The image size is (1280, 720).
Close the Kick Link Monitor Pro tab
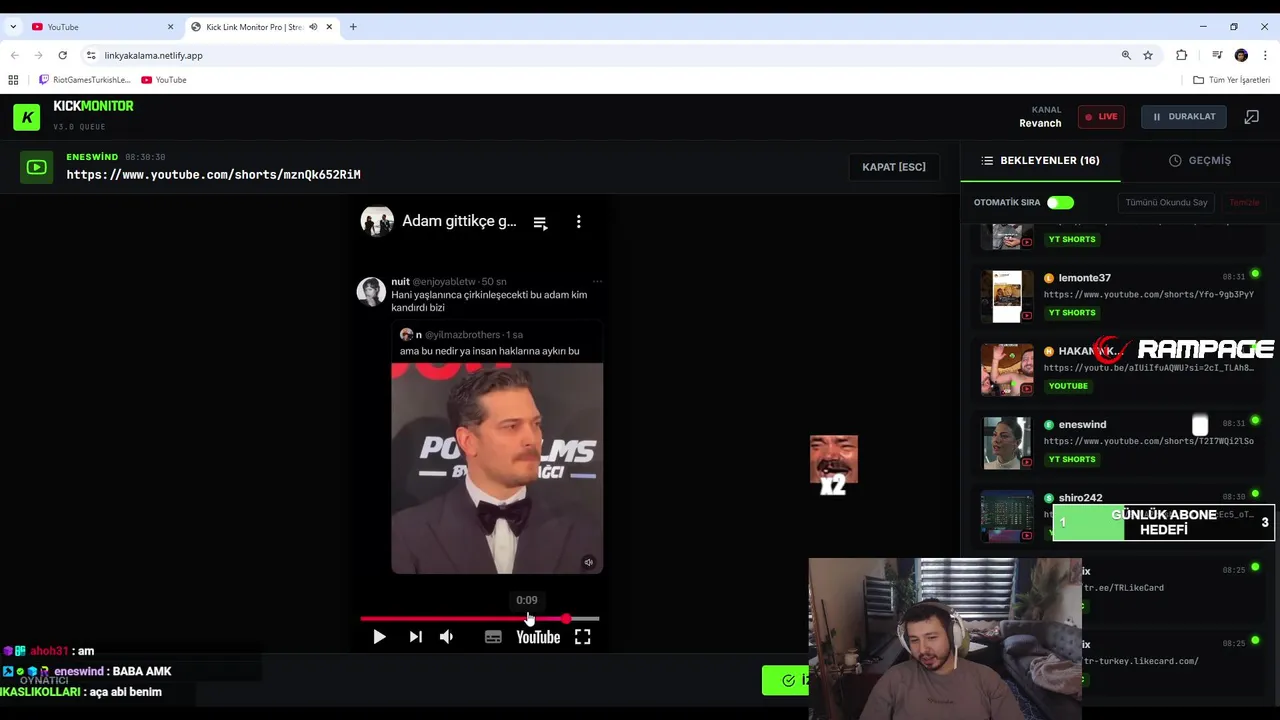click(329, 27)
